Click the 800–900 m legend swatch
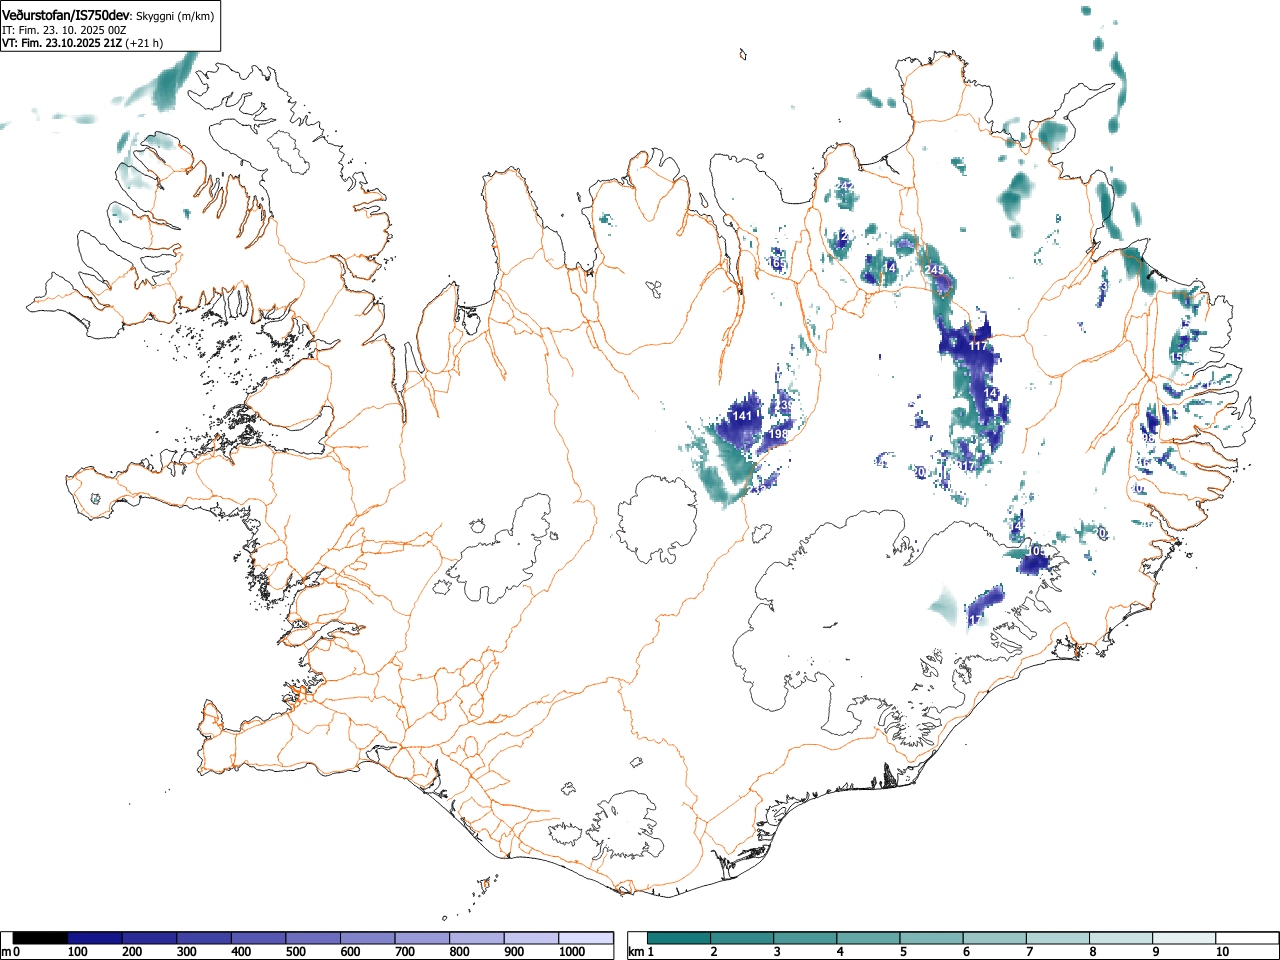This screenshot has width=1280, height=960. (x=476, y=938)
